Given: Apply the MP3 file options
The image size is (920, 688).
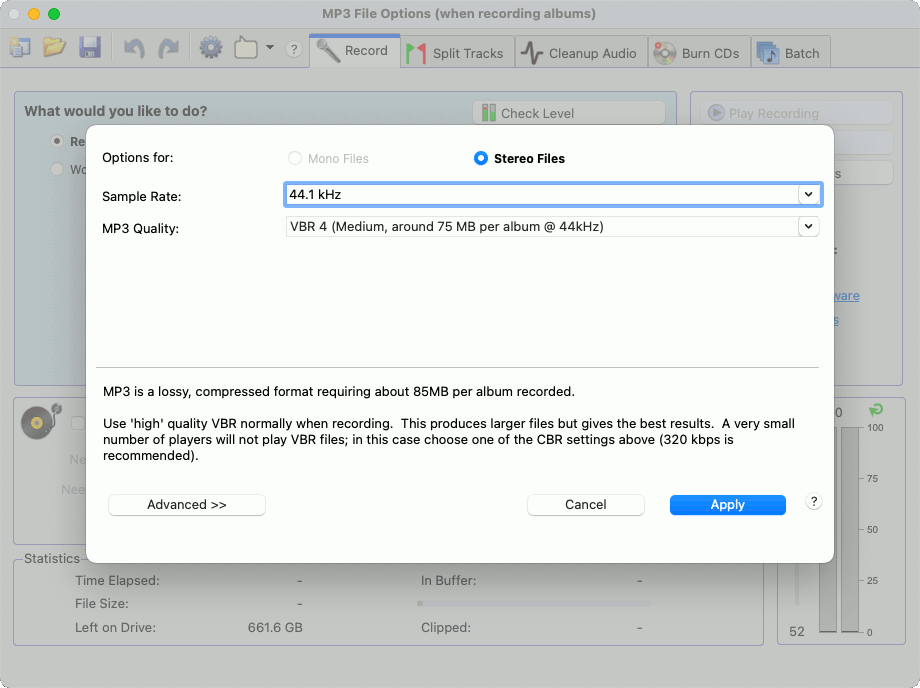Looking at the screenshot, I should pos(728,505).
